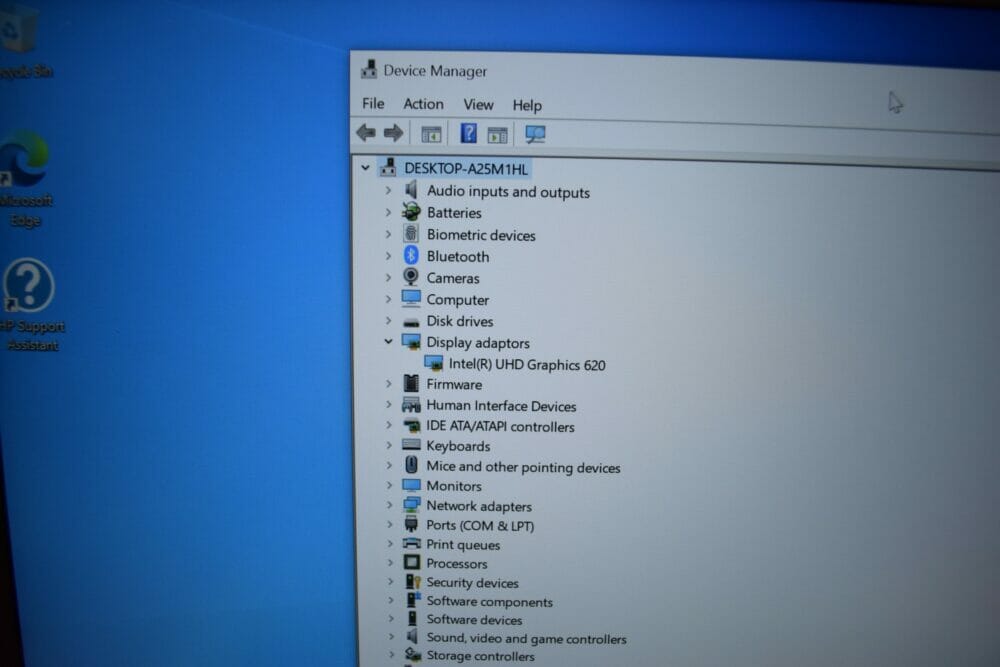Select the Keyboards label
Viewport: 1000px width, 667px height.
[458, 446]
